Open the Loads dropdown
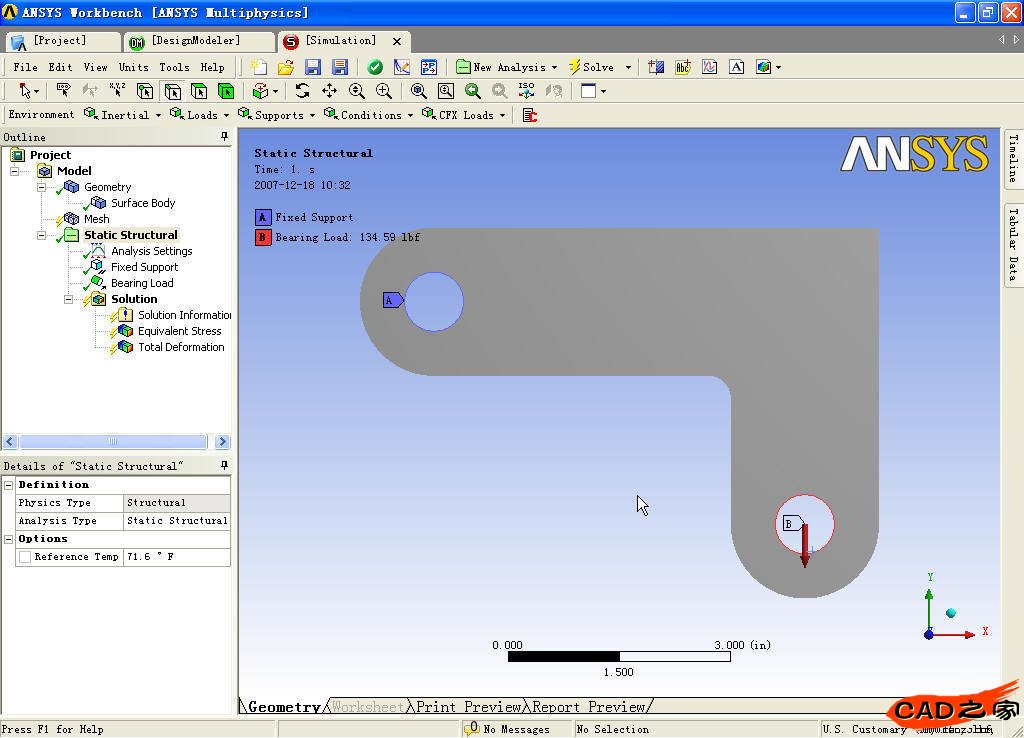This screenshot has width=1024, height=738. point(199,115)
